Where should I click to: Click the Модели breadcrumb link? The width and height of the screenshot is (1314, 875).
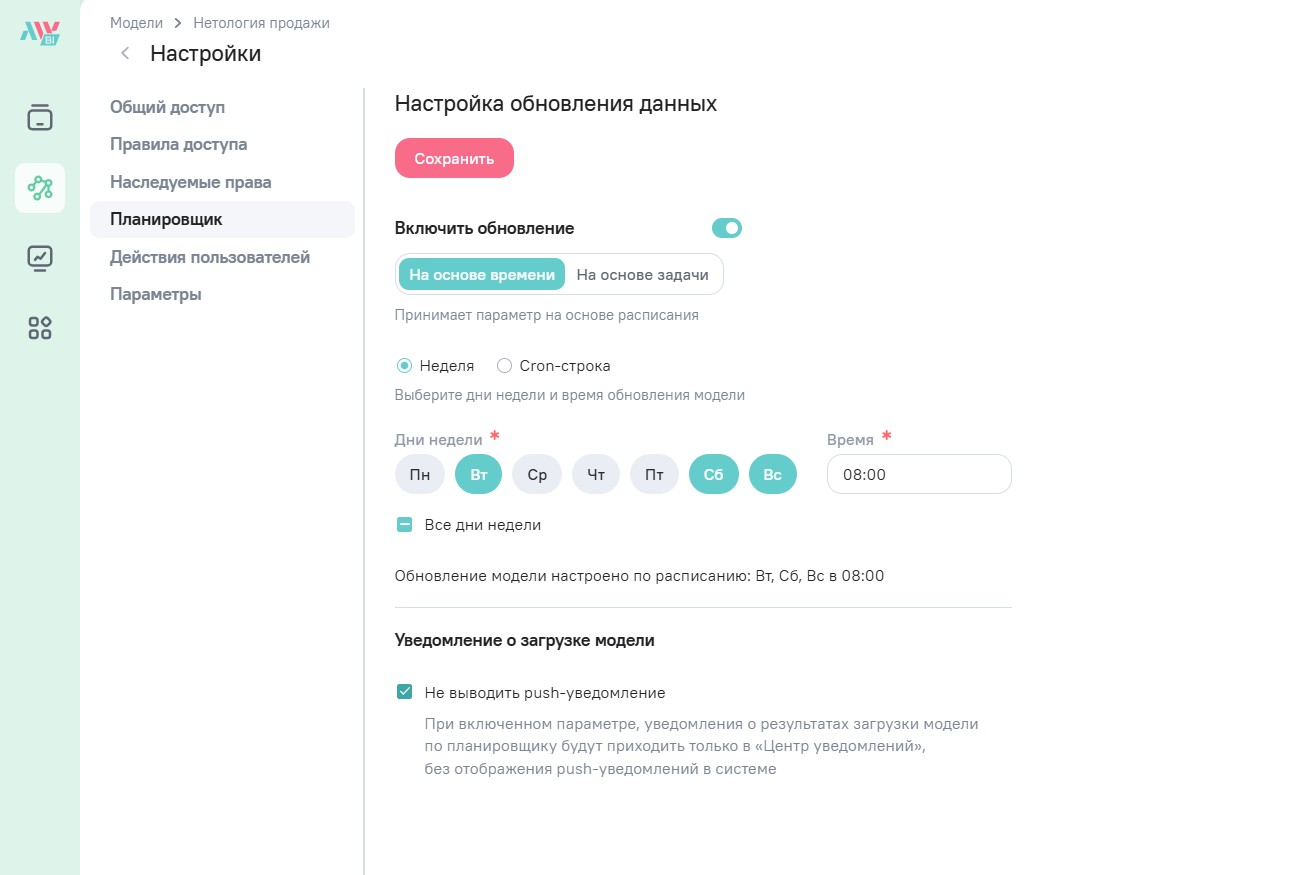[136, 22]
